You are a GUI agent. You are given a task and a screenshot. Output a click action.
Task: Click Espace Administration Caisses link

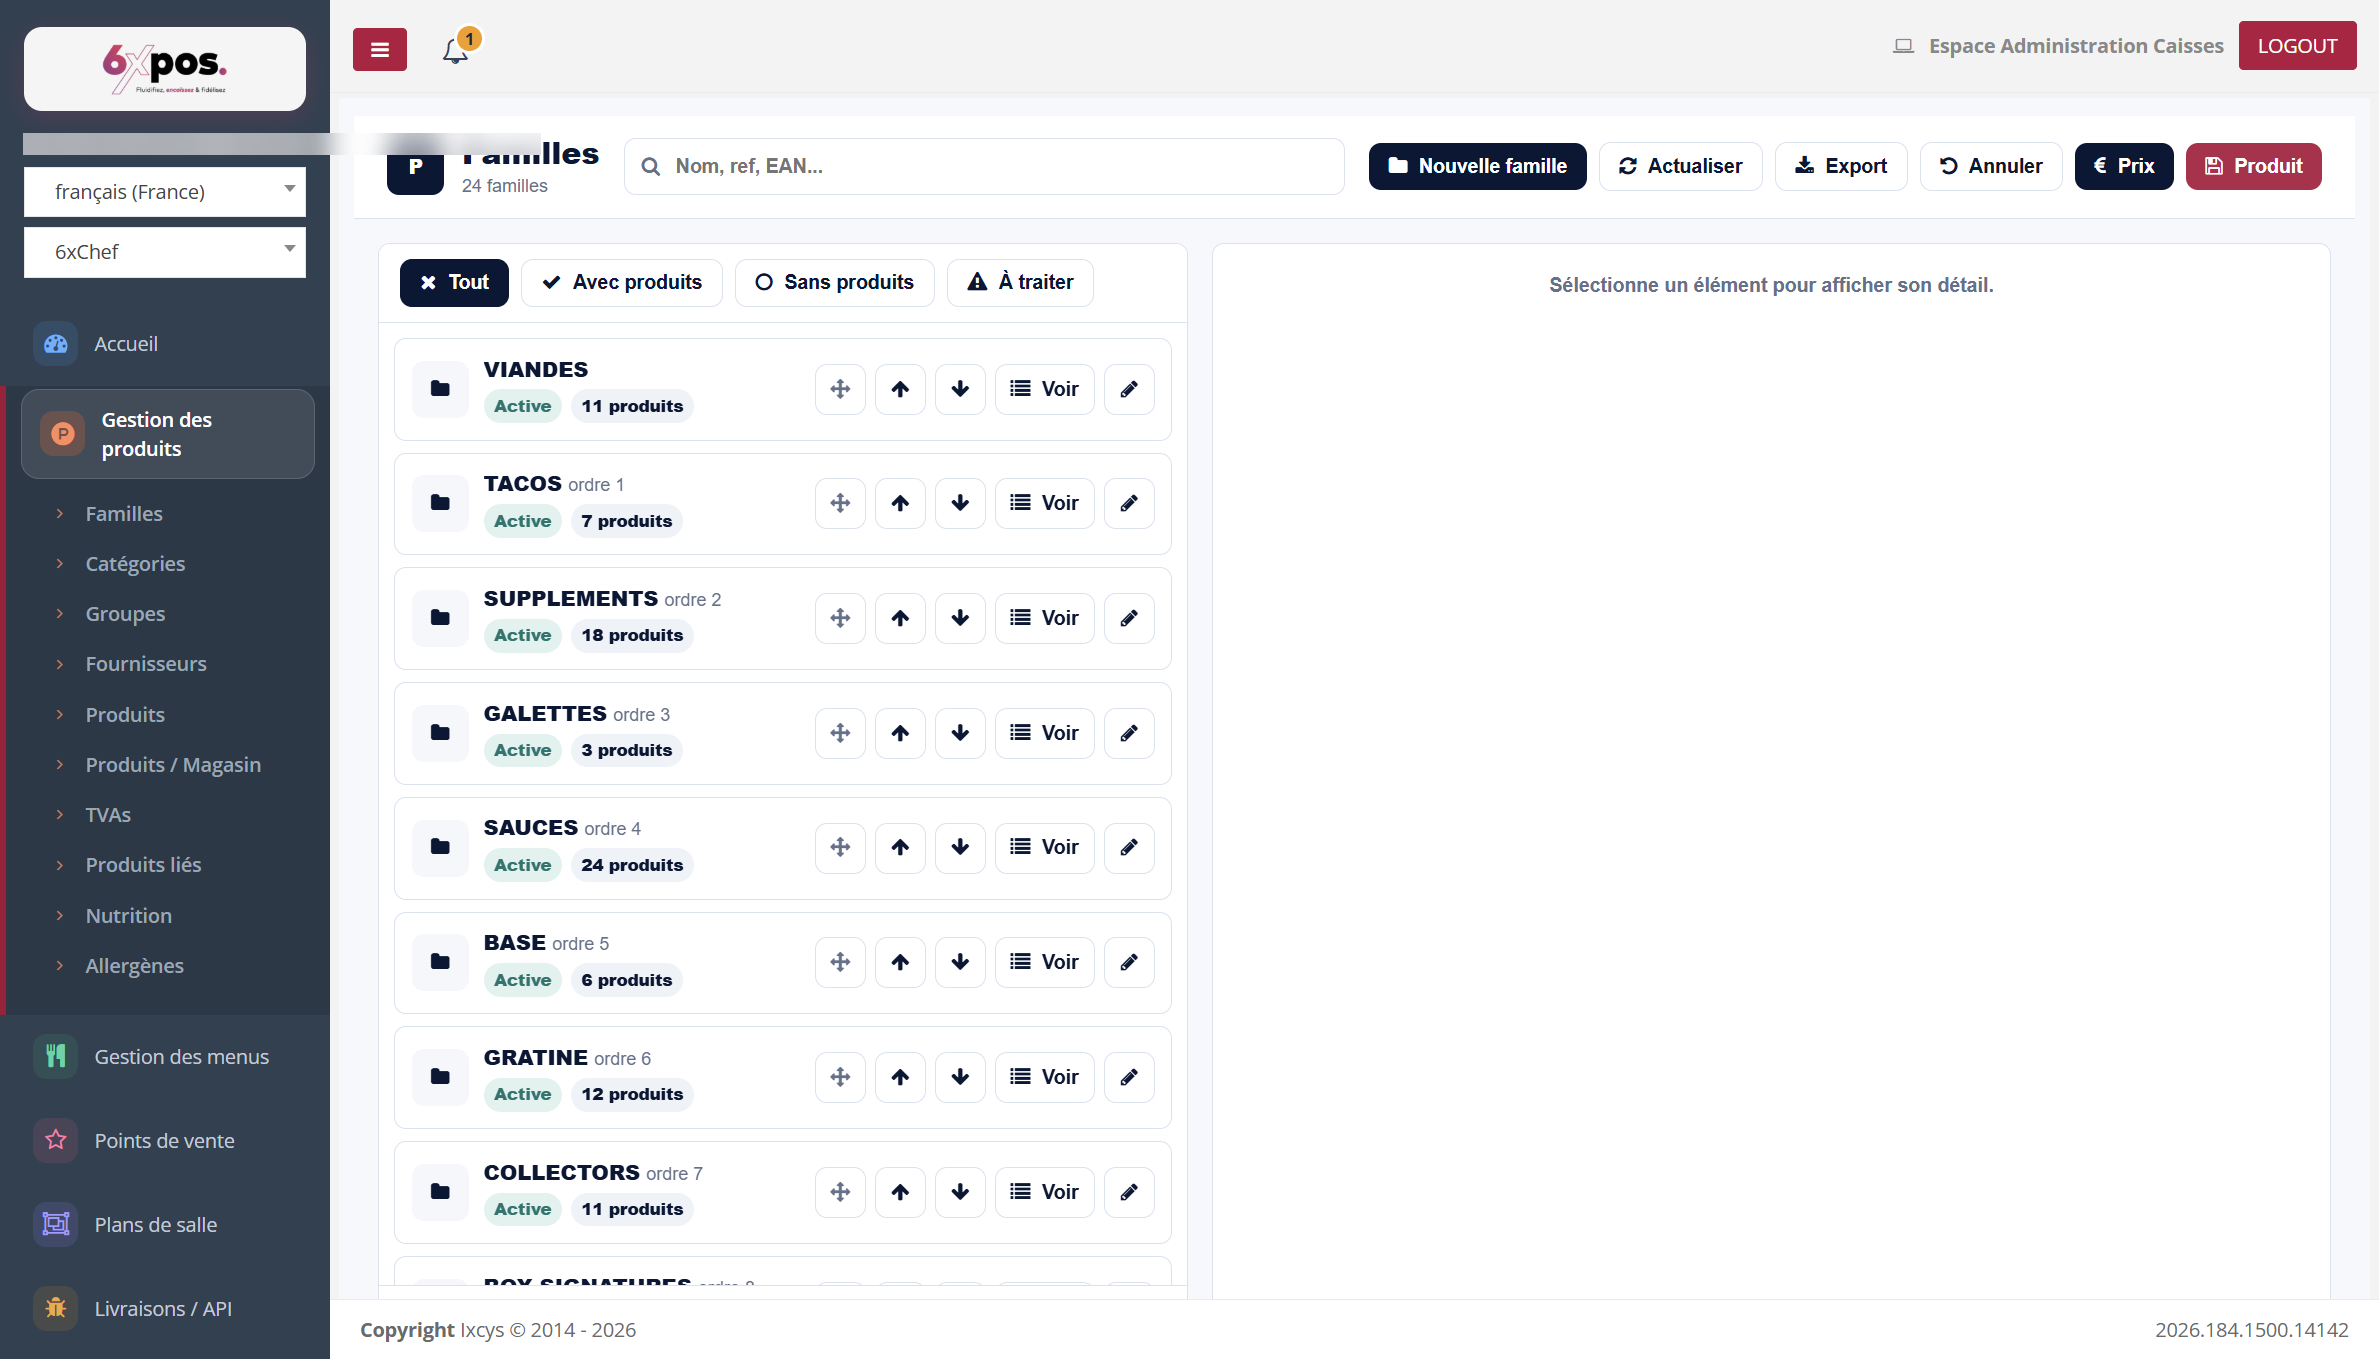[2058, 46]
